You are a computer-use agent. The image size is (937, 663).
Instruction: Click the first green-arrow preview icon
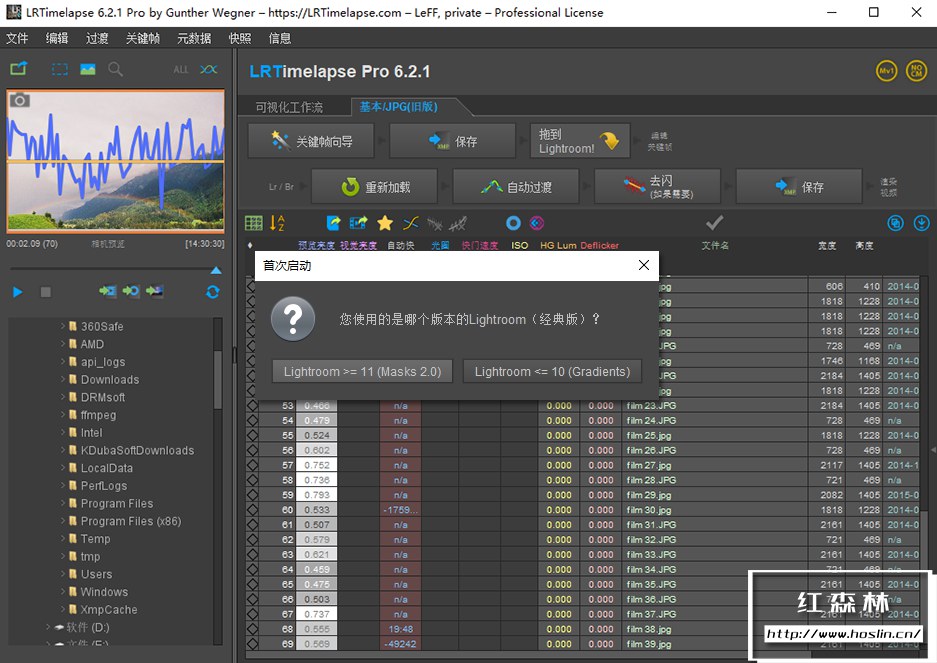pos(108,291)
